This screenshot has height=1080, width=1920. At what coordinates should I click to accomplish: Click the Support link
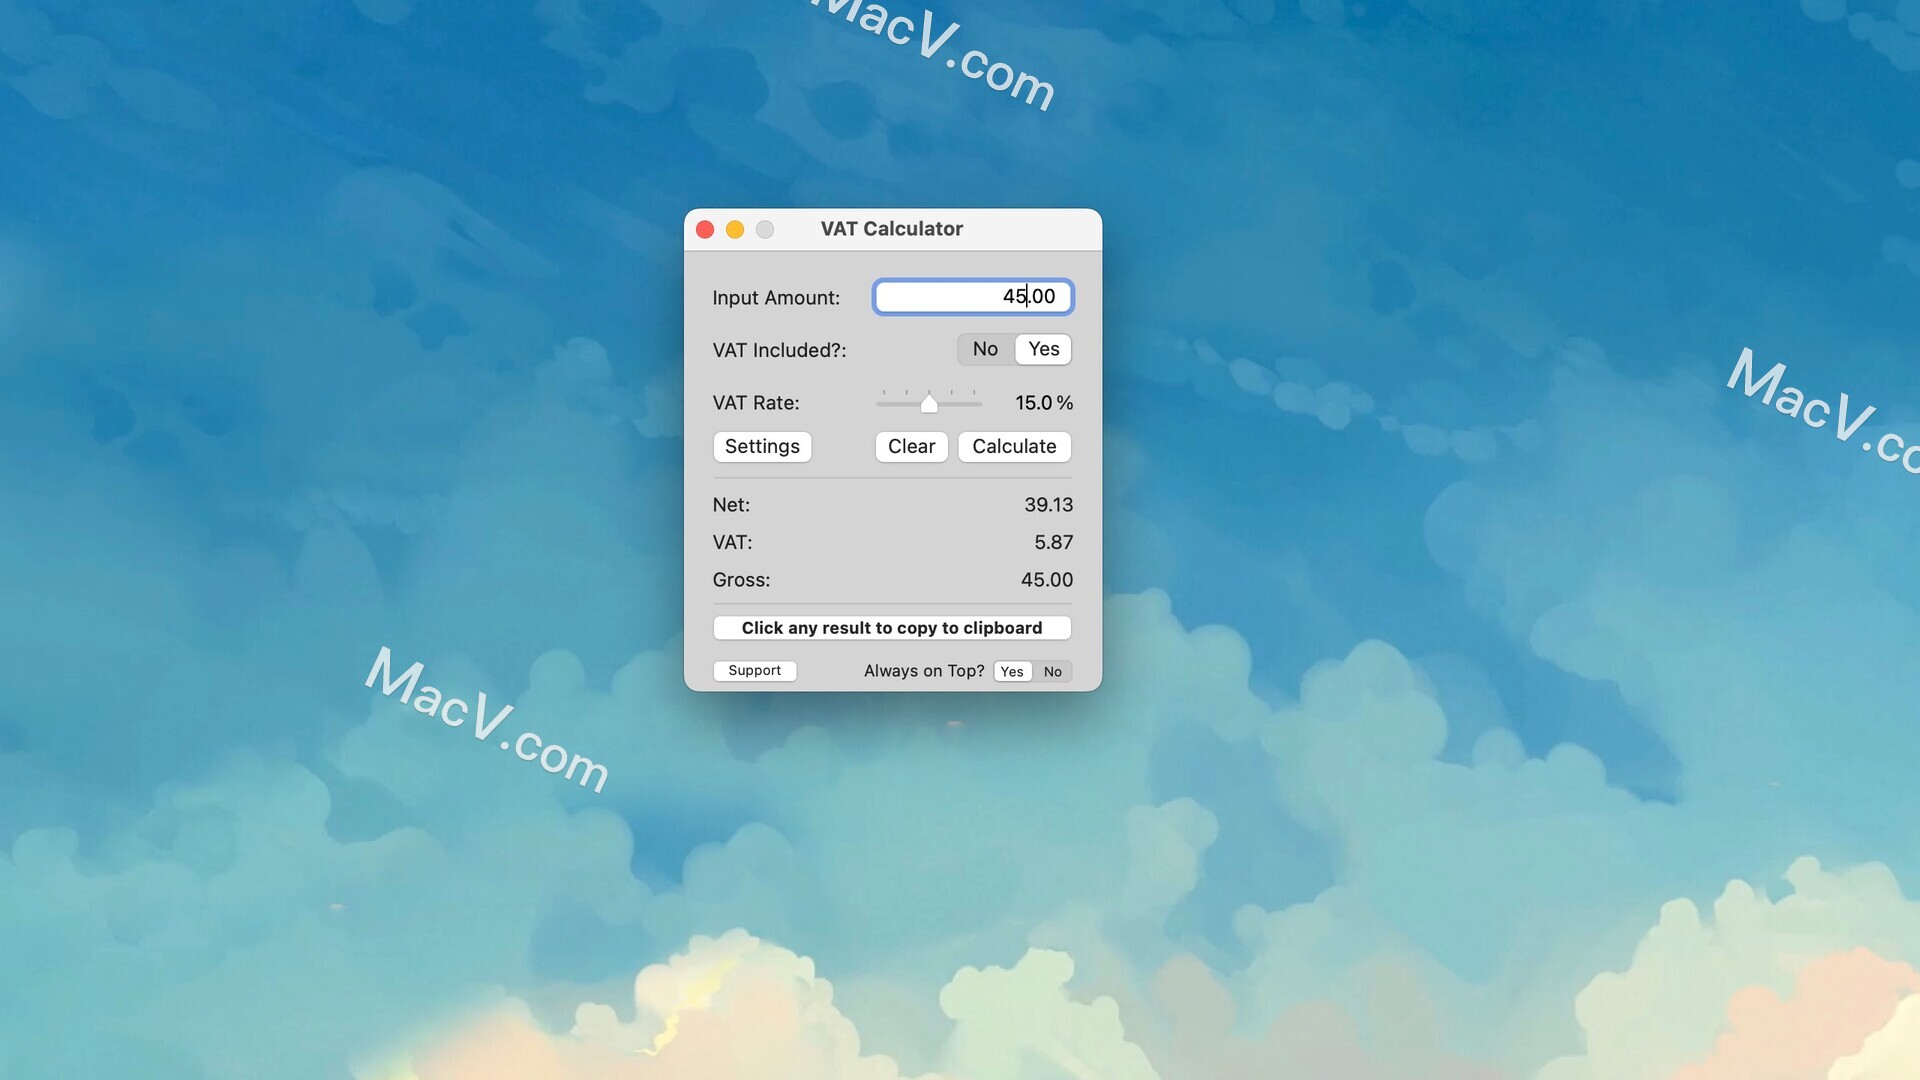[x=754, y=670]
